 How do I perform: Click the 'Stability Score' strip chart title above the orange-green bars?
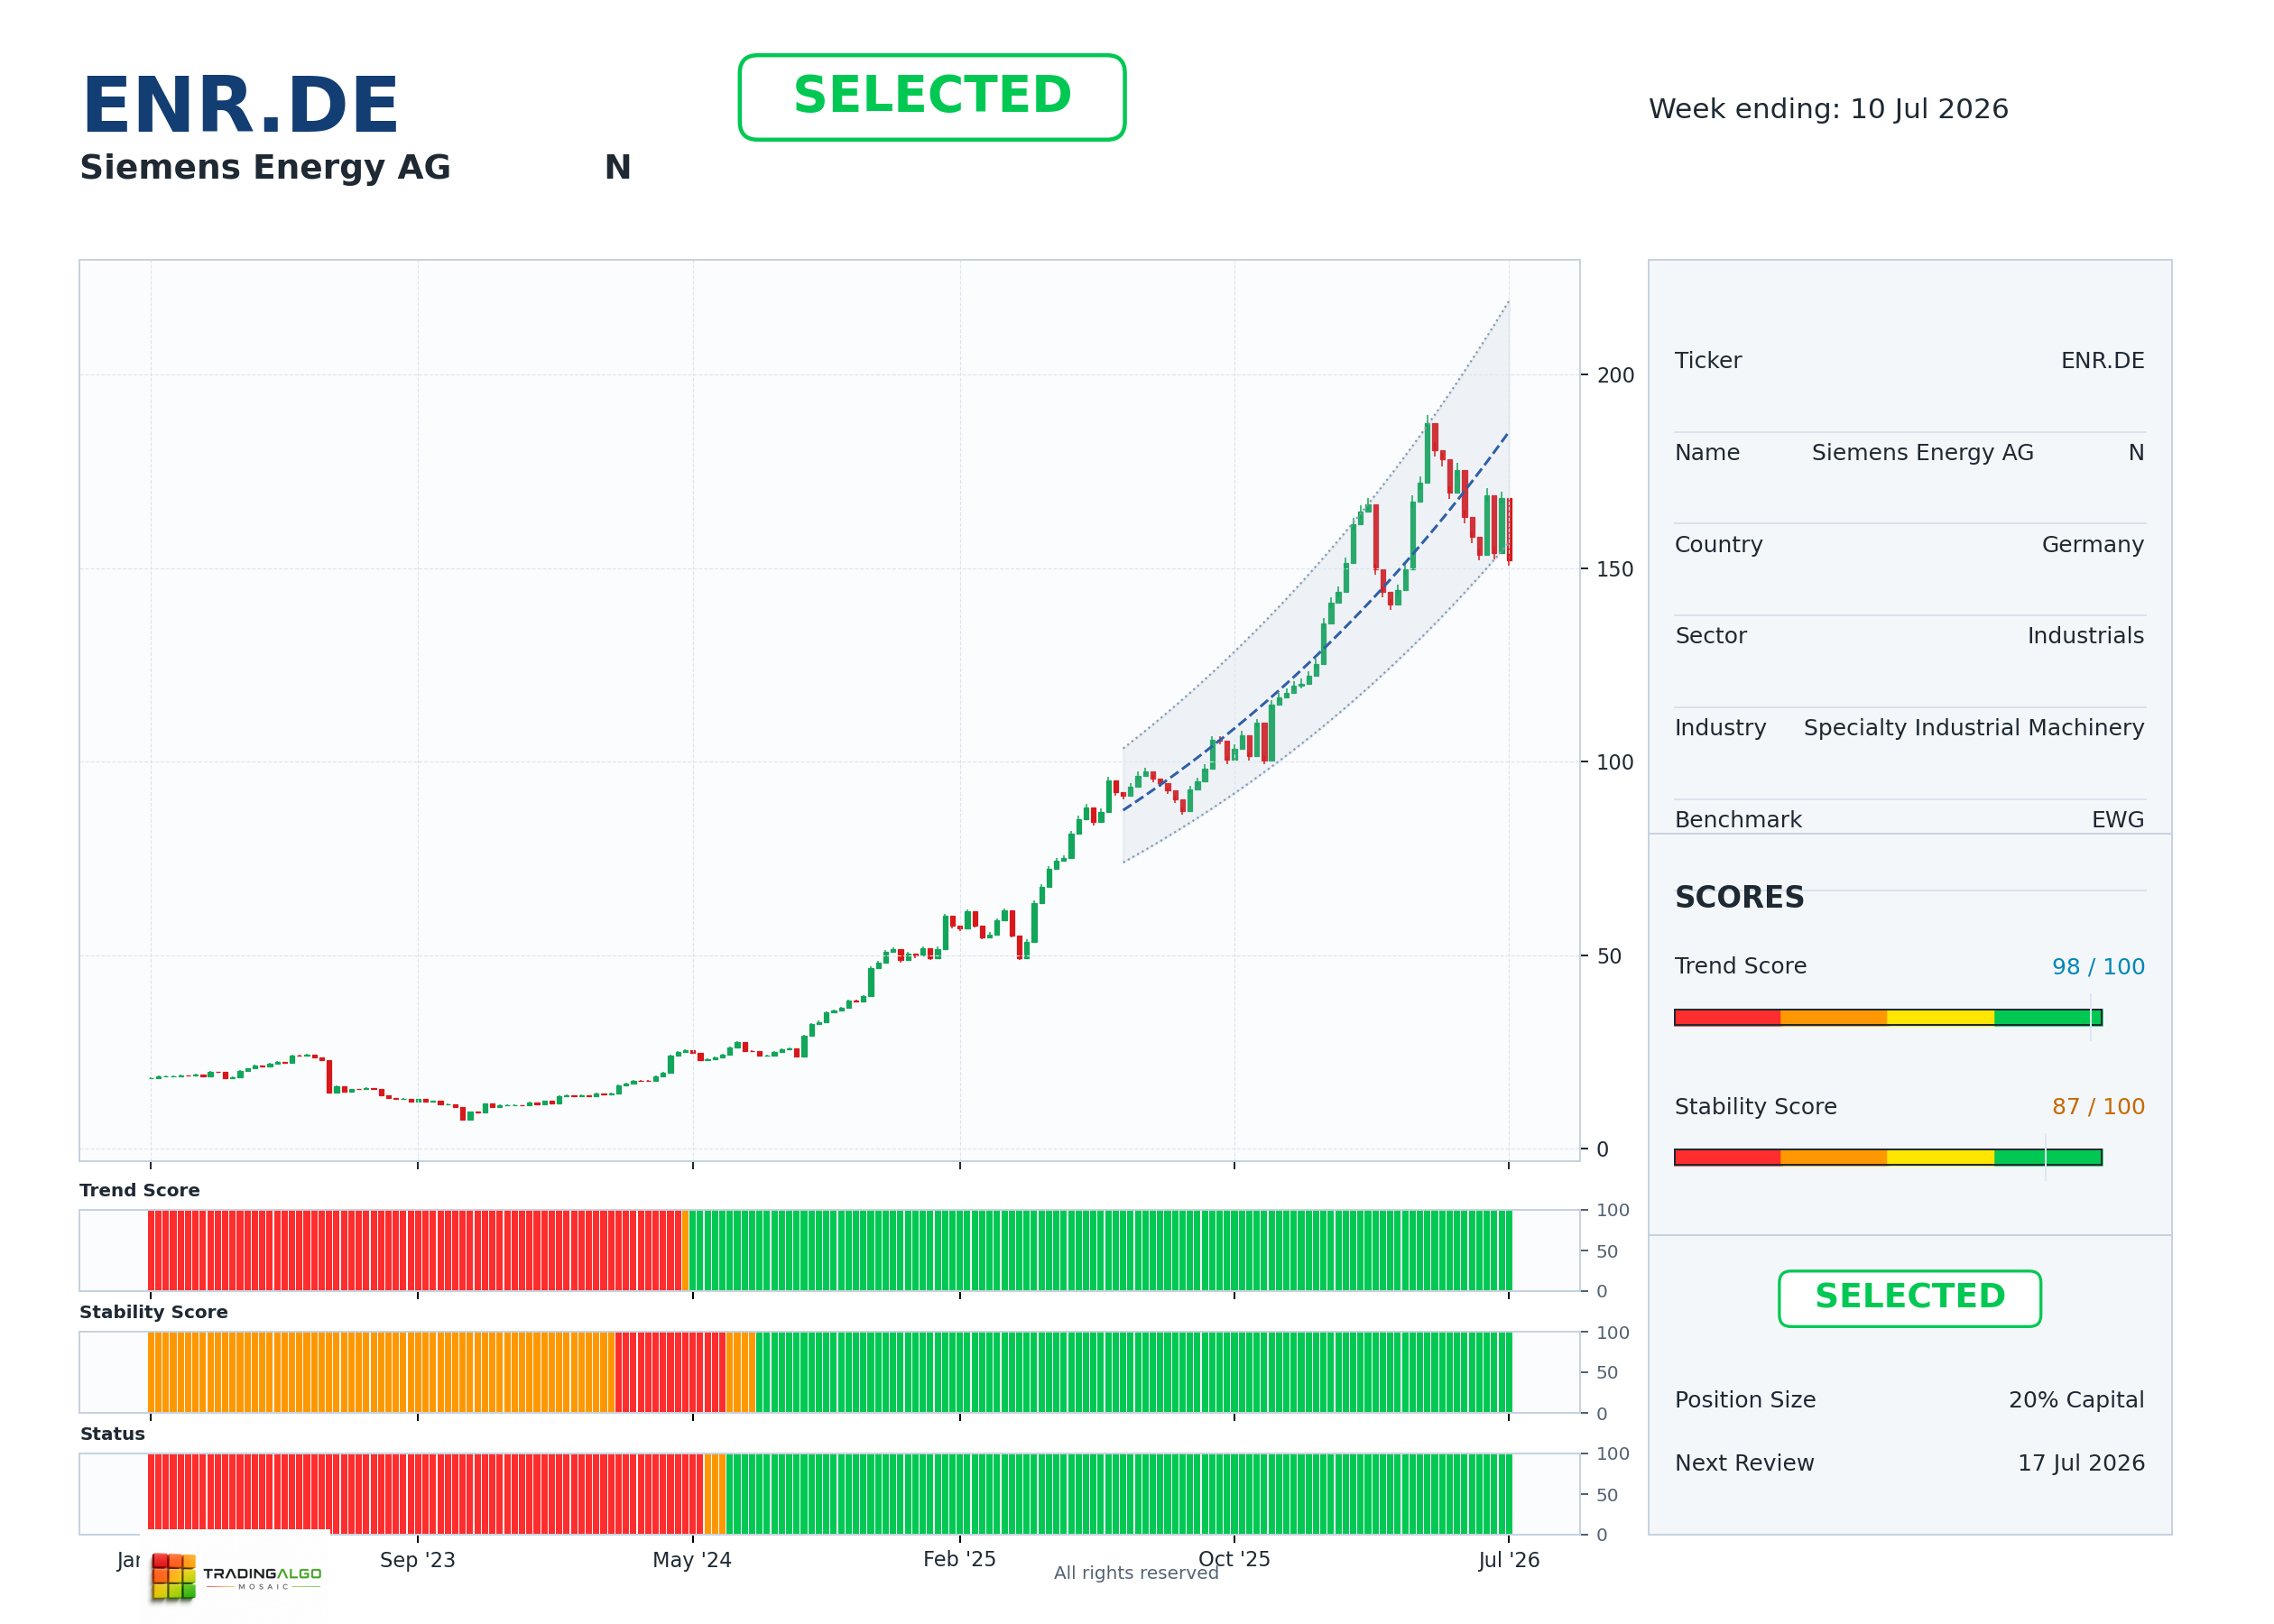coord(153,1312)
